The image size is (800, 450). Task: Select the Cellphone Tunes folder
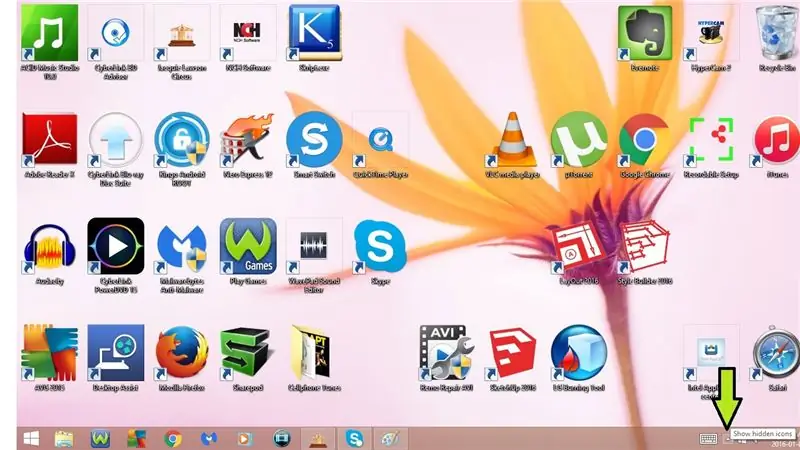[x=314, y=354]
